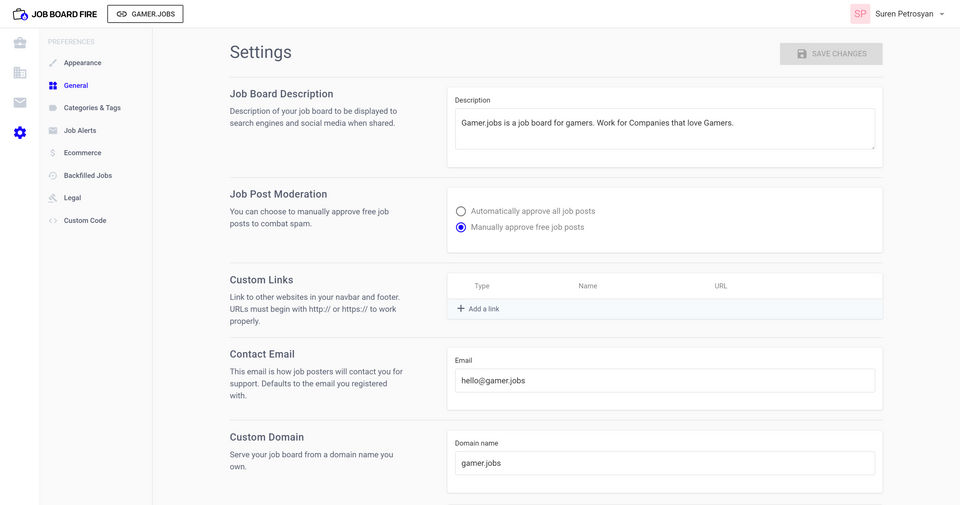Focus the contact Email input field
This screenshot has width=960, height=505.
(664, 380)
